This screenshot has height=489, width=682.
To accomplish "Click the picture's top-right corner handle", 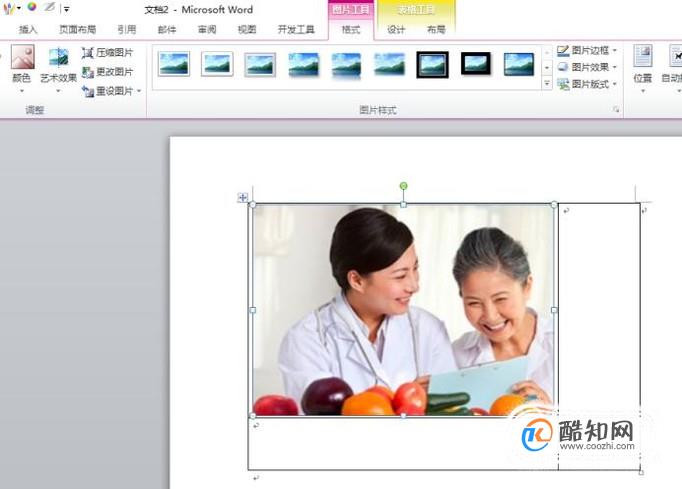I will [x=554, y=204].
